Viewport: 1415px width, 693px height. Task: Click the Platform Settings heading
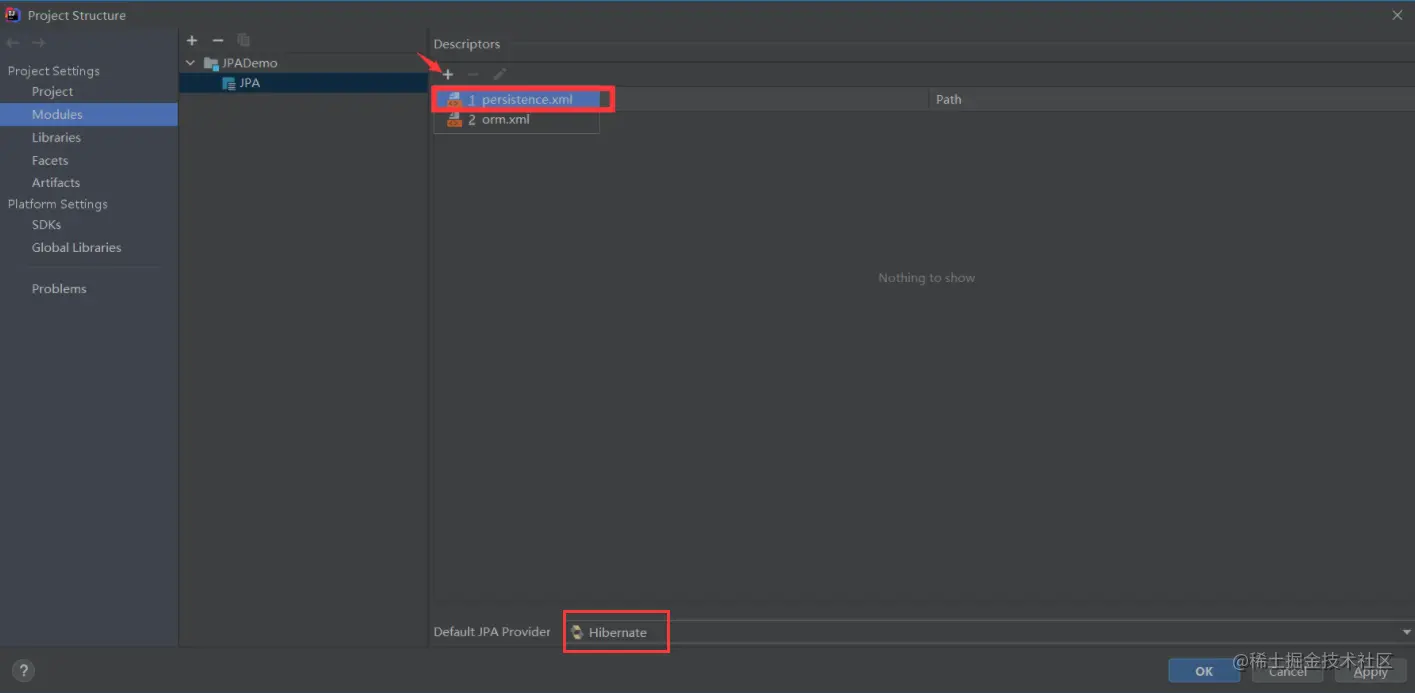(58, 204)
